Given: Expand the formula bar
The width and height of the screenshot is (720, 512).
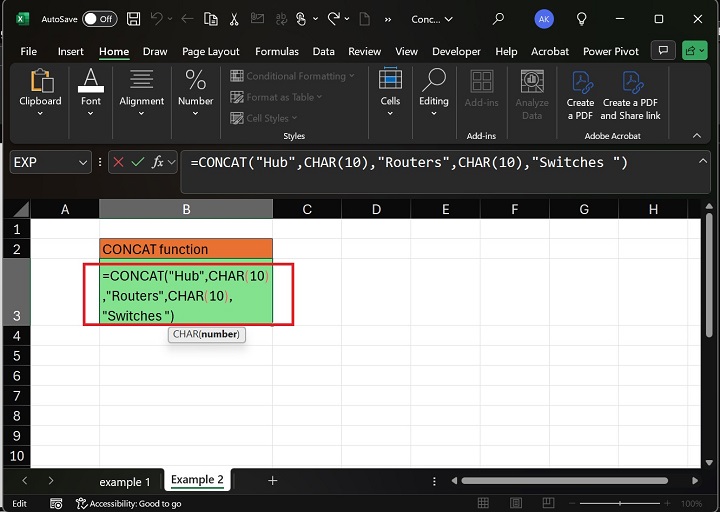Looking at the screenshot, I should (x=704, y=159).
